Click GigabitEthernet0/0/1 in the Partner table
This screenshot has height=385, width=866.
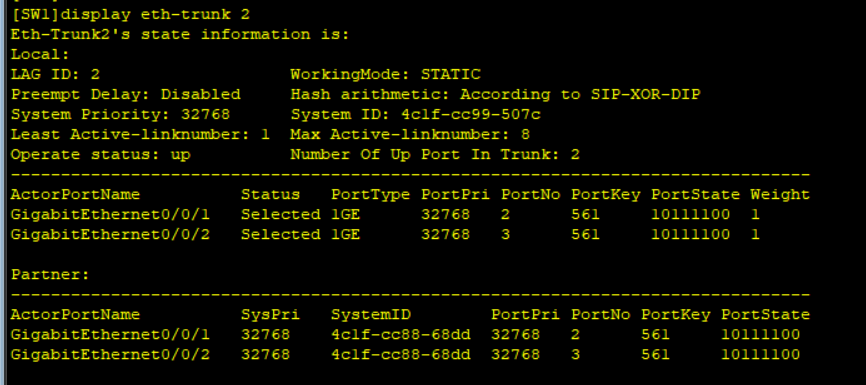[110, 334]
